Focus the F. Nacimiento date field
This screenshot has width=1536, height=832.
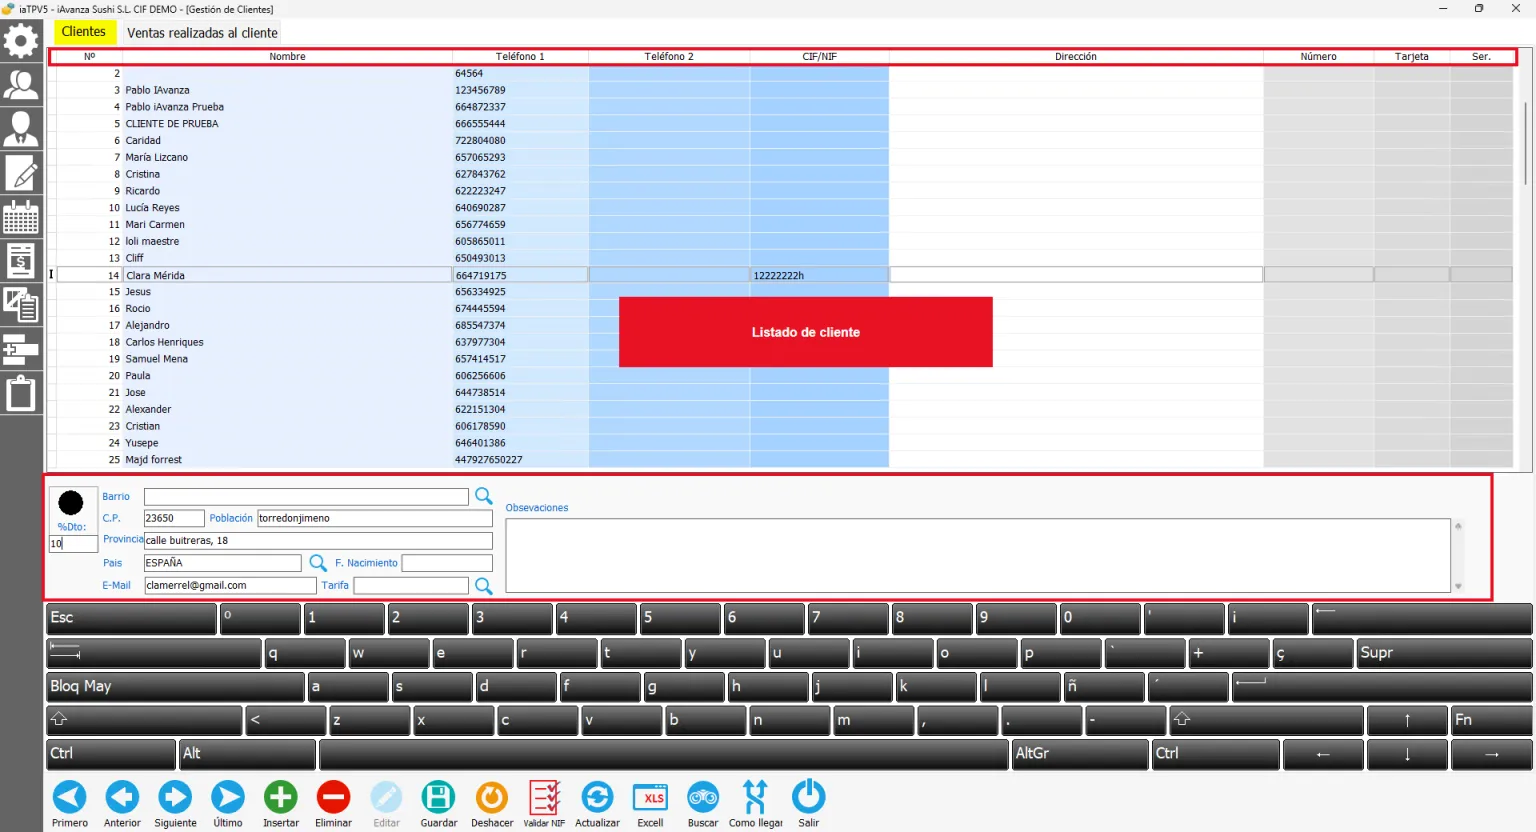[x=447, y=563]
